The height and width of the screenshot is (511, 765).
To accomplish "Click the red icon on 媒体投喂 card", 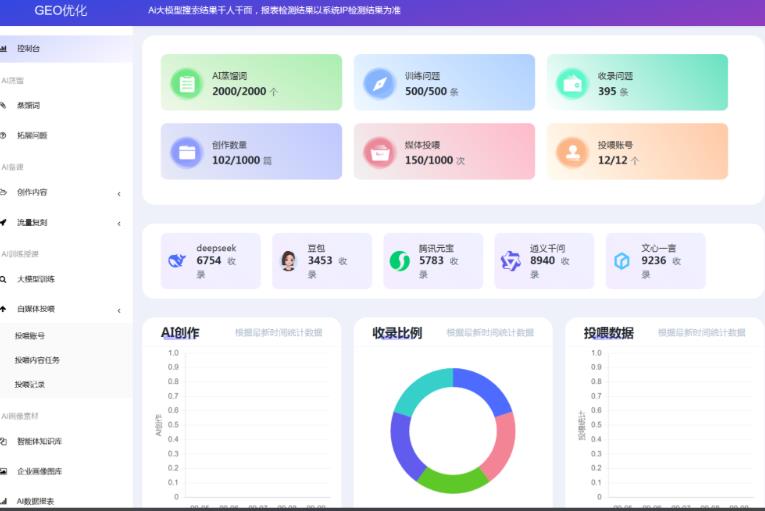I will coord(379,153).
